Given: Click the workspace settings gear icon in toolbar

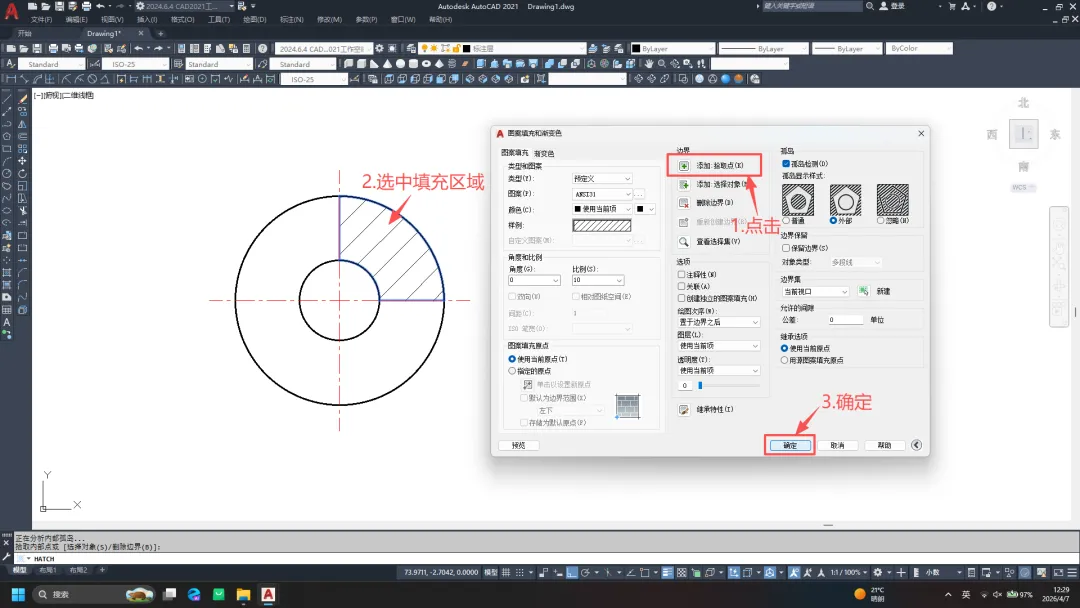Looking at the screenshot, I should pos(380,49).
